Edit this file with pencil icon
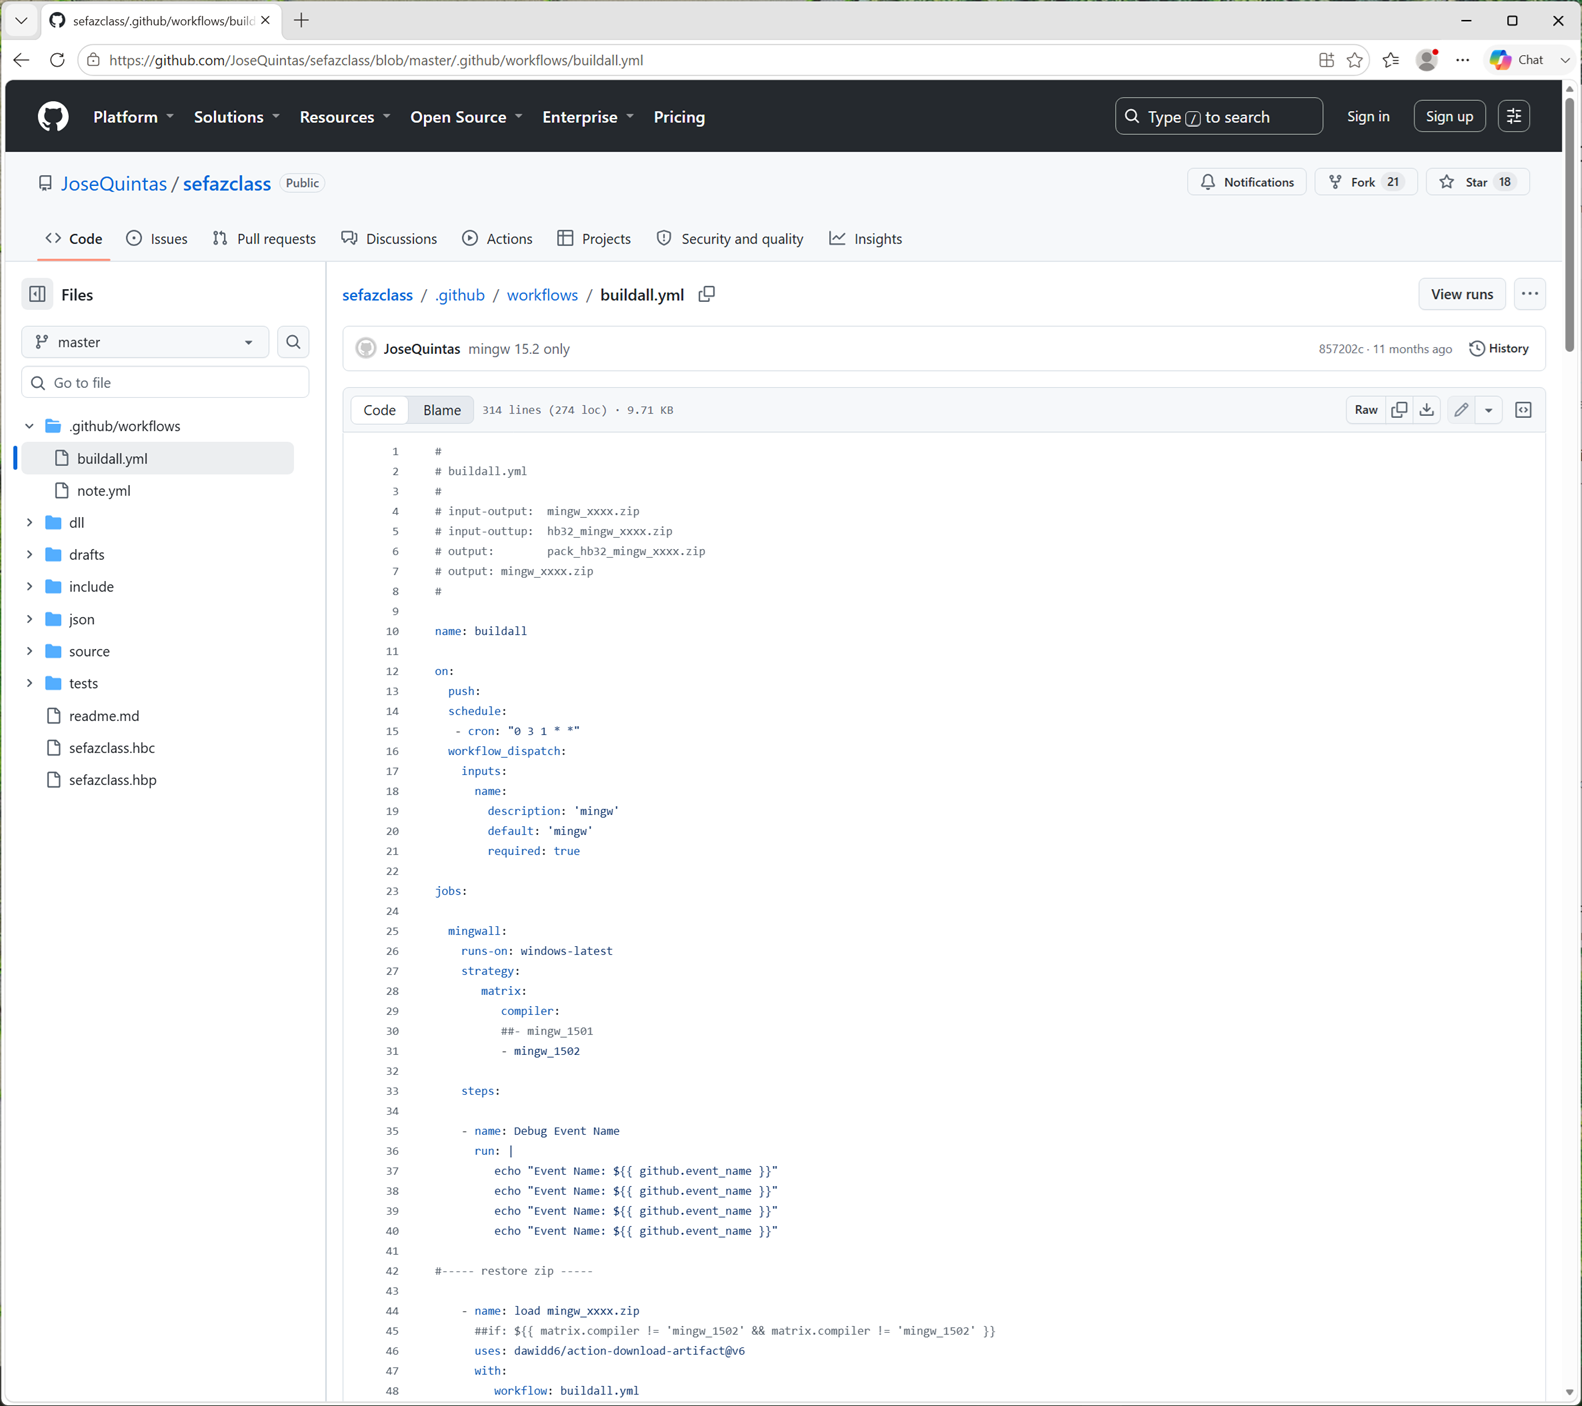Image resolution: width=1582 pixels, height=1406 pixels. pos(1461,410)
